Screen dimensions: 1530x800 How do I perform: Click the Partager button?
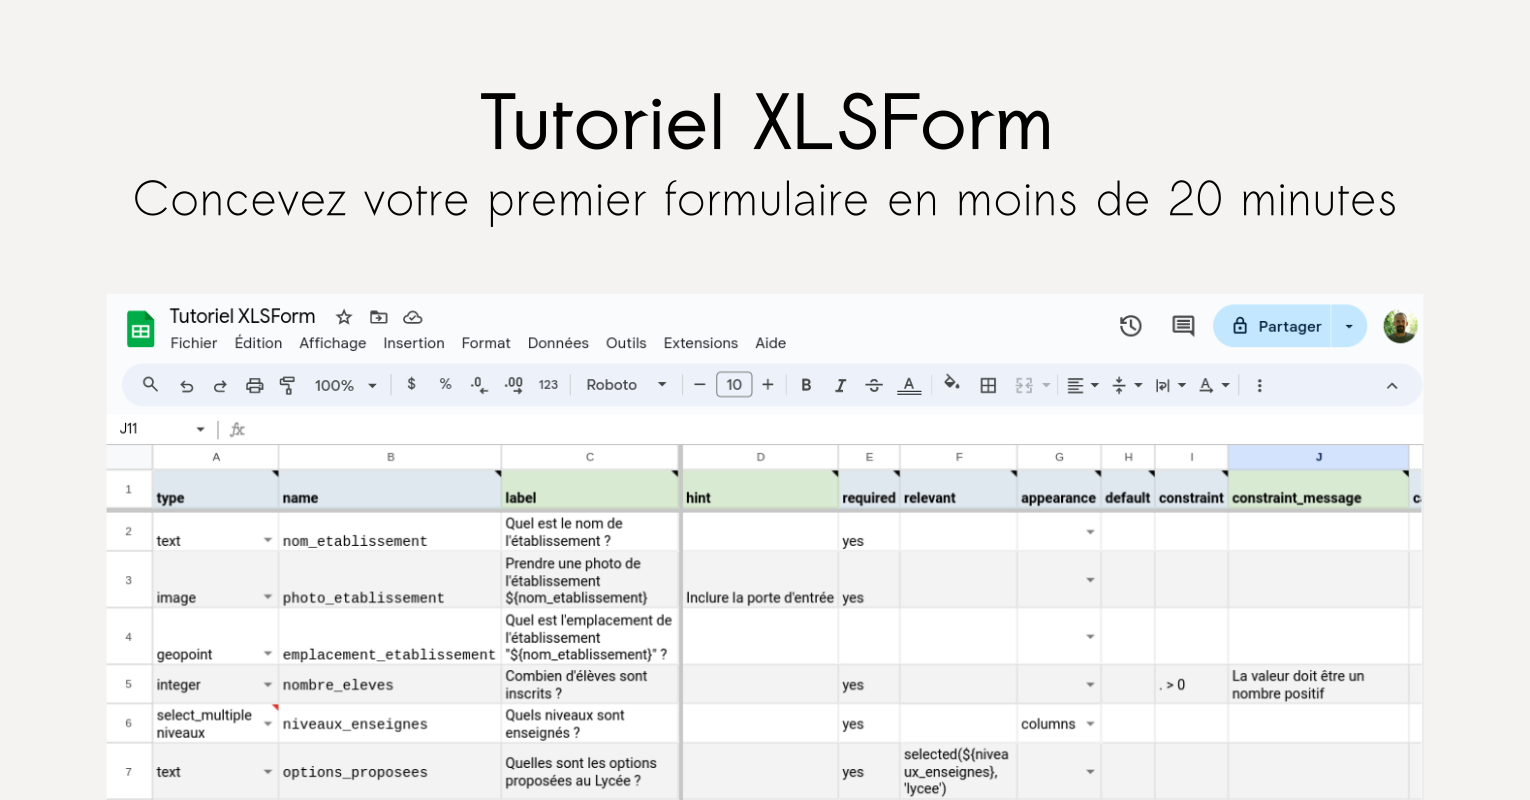coord(1275,326)
